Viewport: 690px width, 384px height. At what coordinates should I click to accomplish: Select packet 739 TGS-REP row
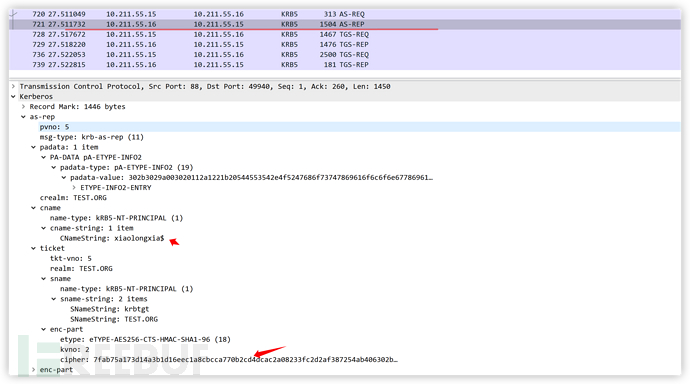click(345, 65)
